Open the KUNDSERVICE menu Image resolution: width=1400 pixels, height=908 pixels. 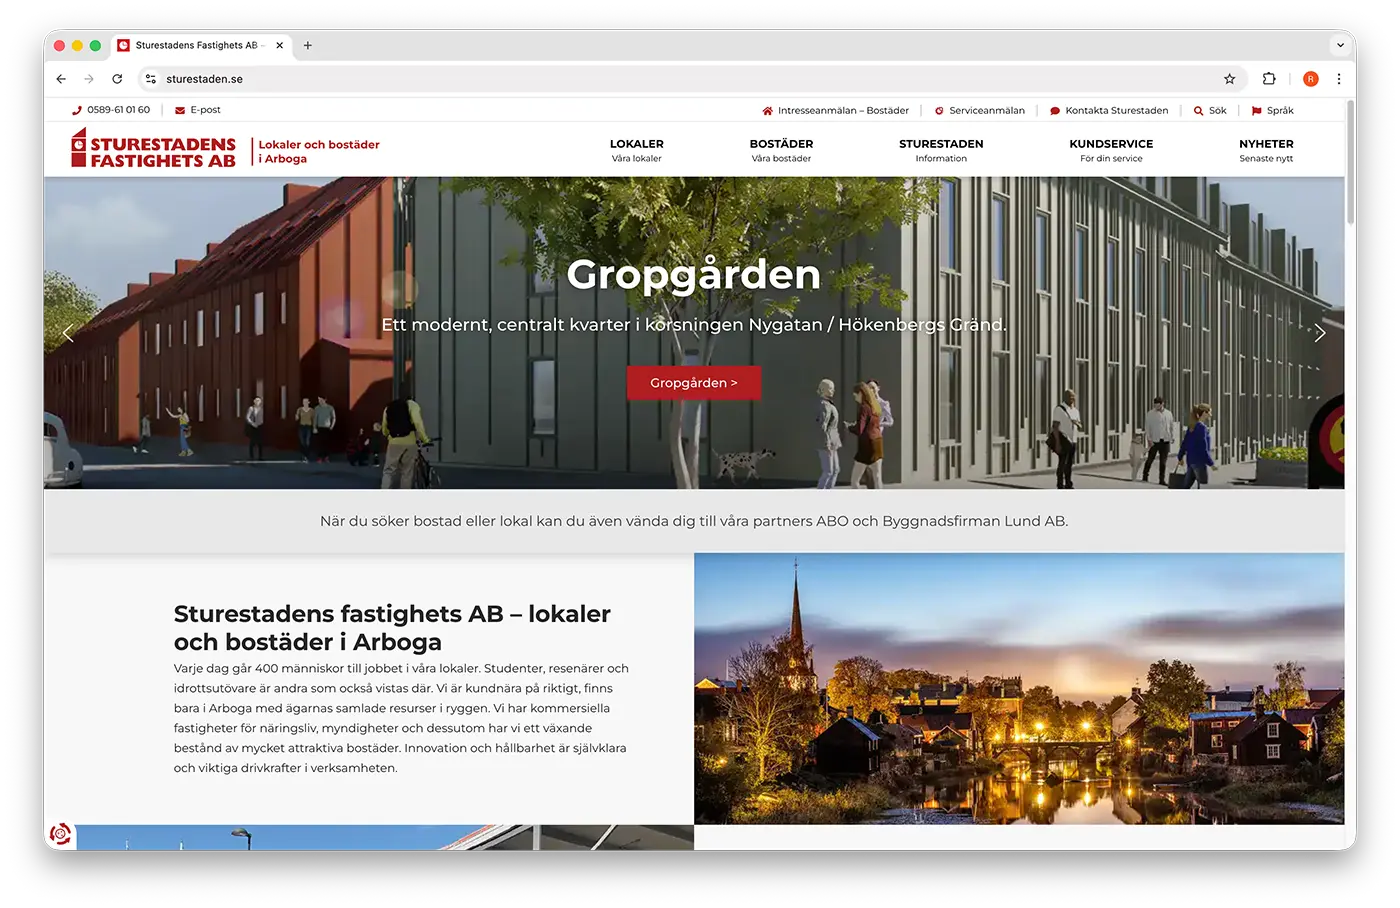[x=1111, y=150]
